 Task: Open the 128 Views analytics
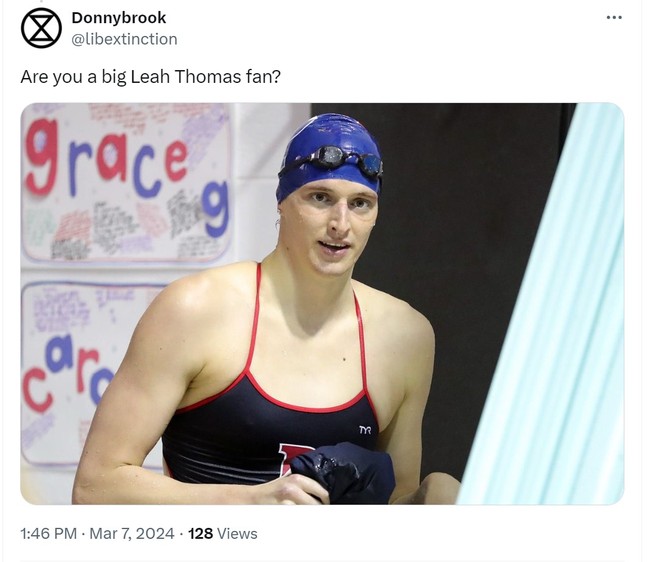pyautogui.click(x=223, y=533)
